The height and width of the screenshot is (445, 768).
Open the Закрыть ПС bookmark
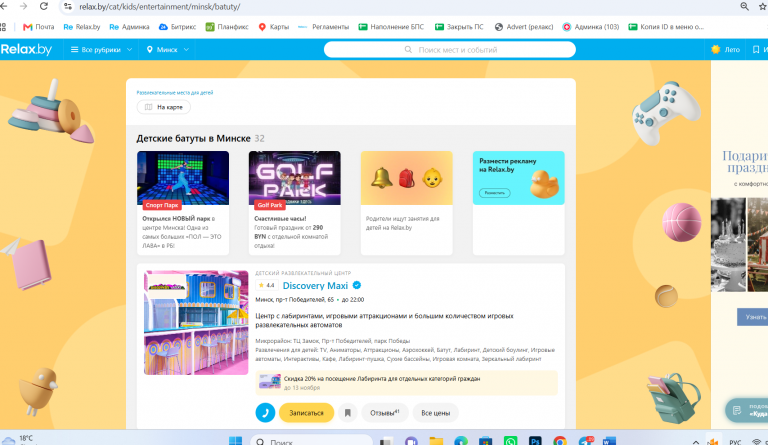[459, 27]
